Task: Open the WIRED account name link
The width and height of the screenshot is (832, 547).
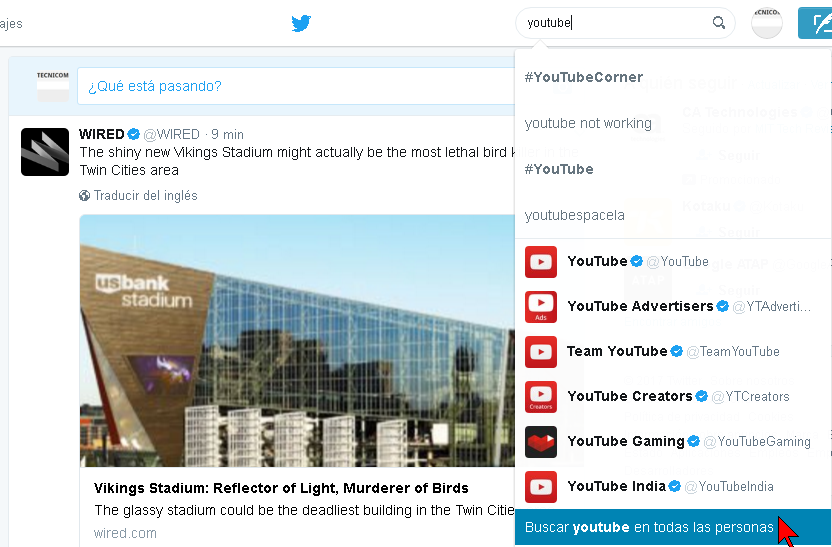Action: [x=102, y=134]
